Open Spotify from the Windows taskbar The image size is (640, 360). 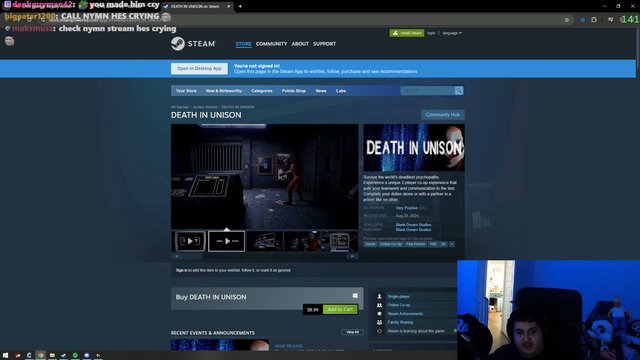75,356
